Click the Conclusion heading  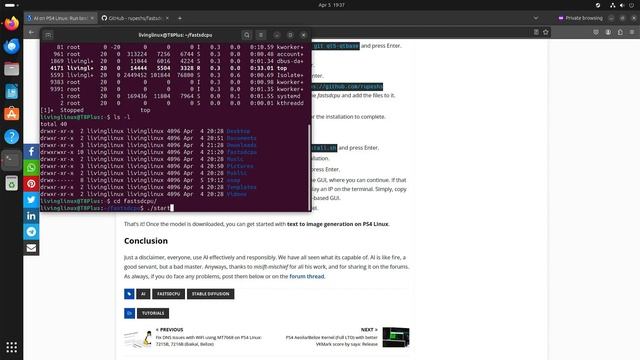146,241
